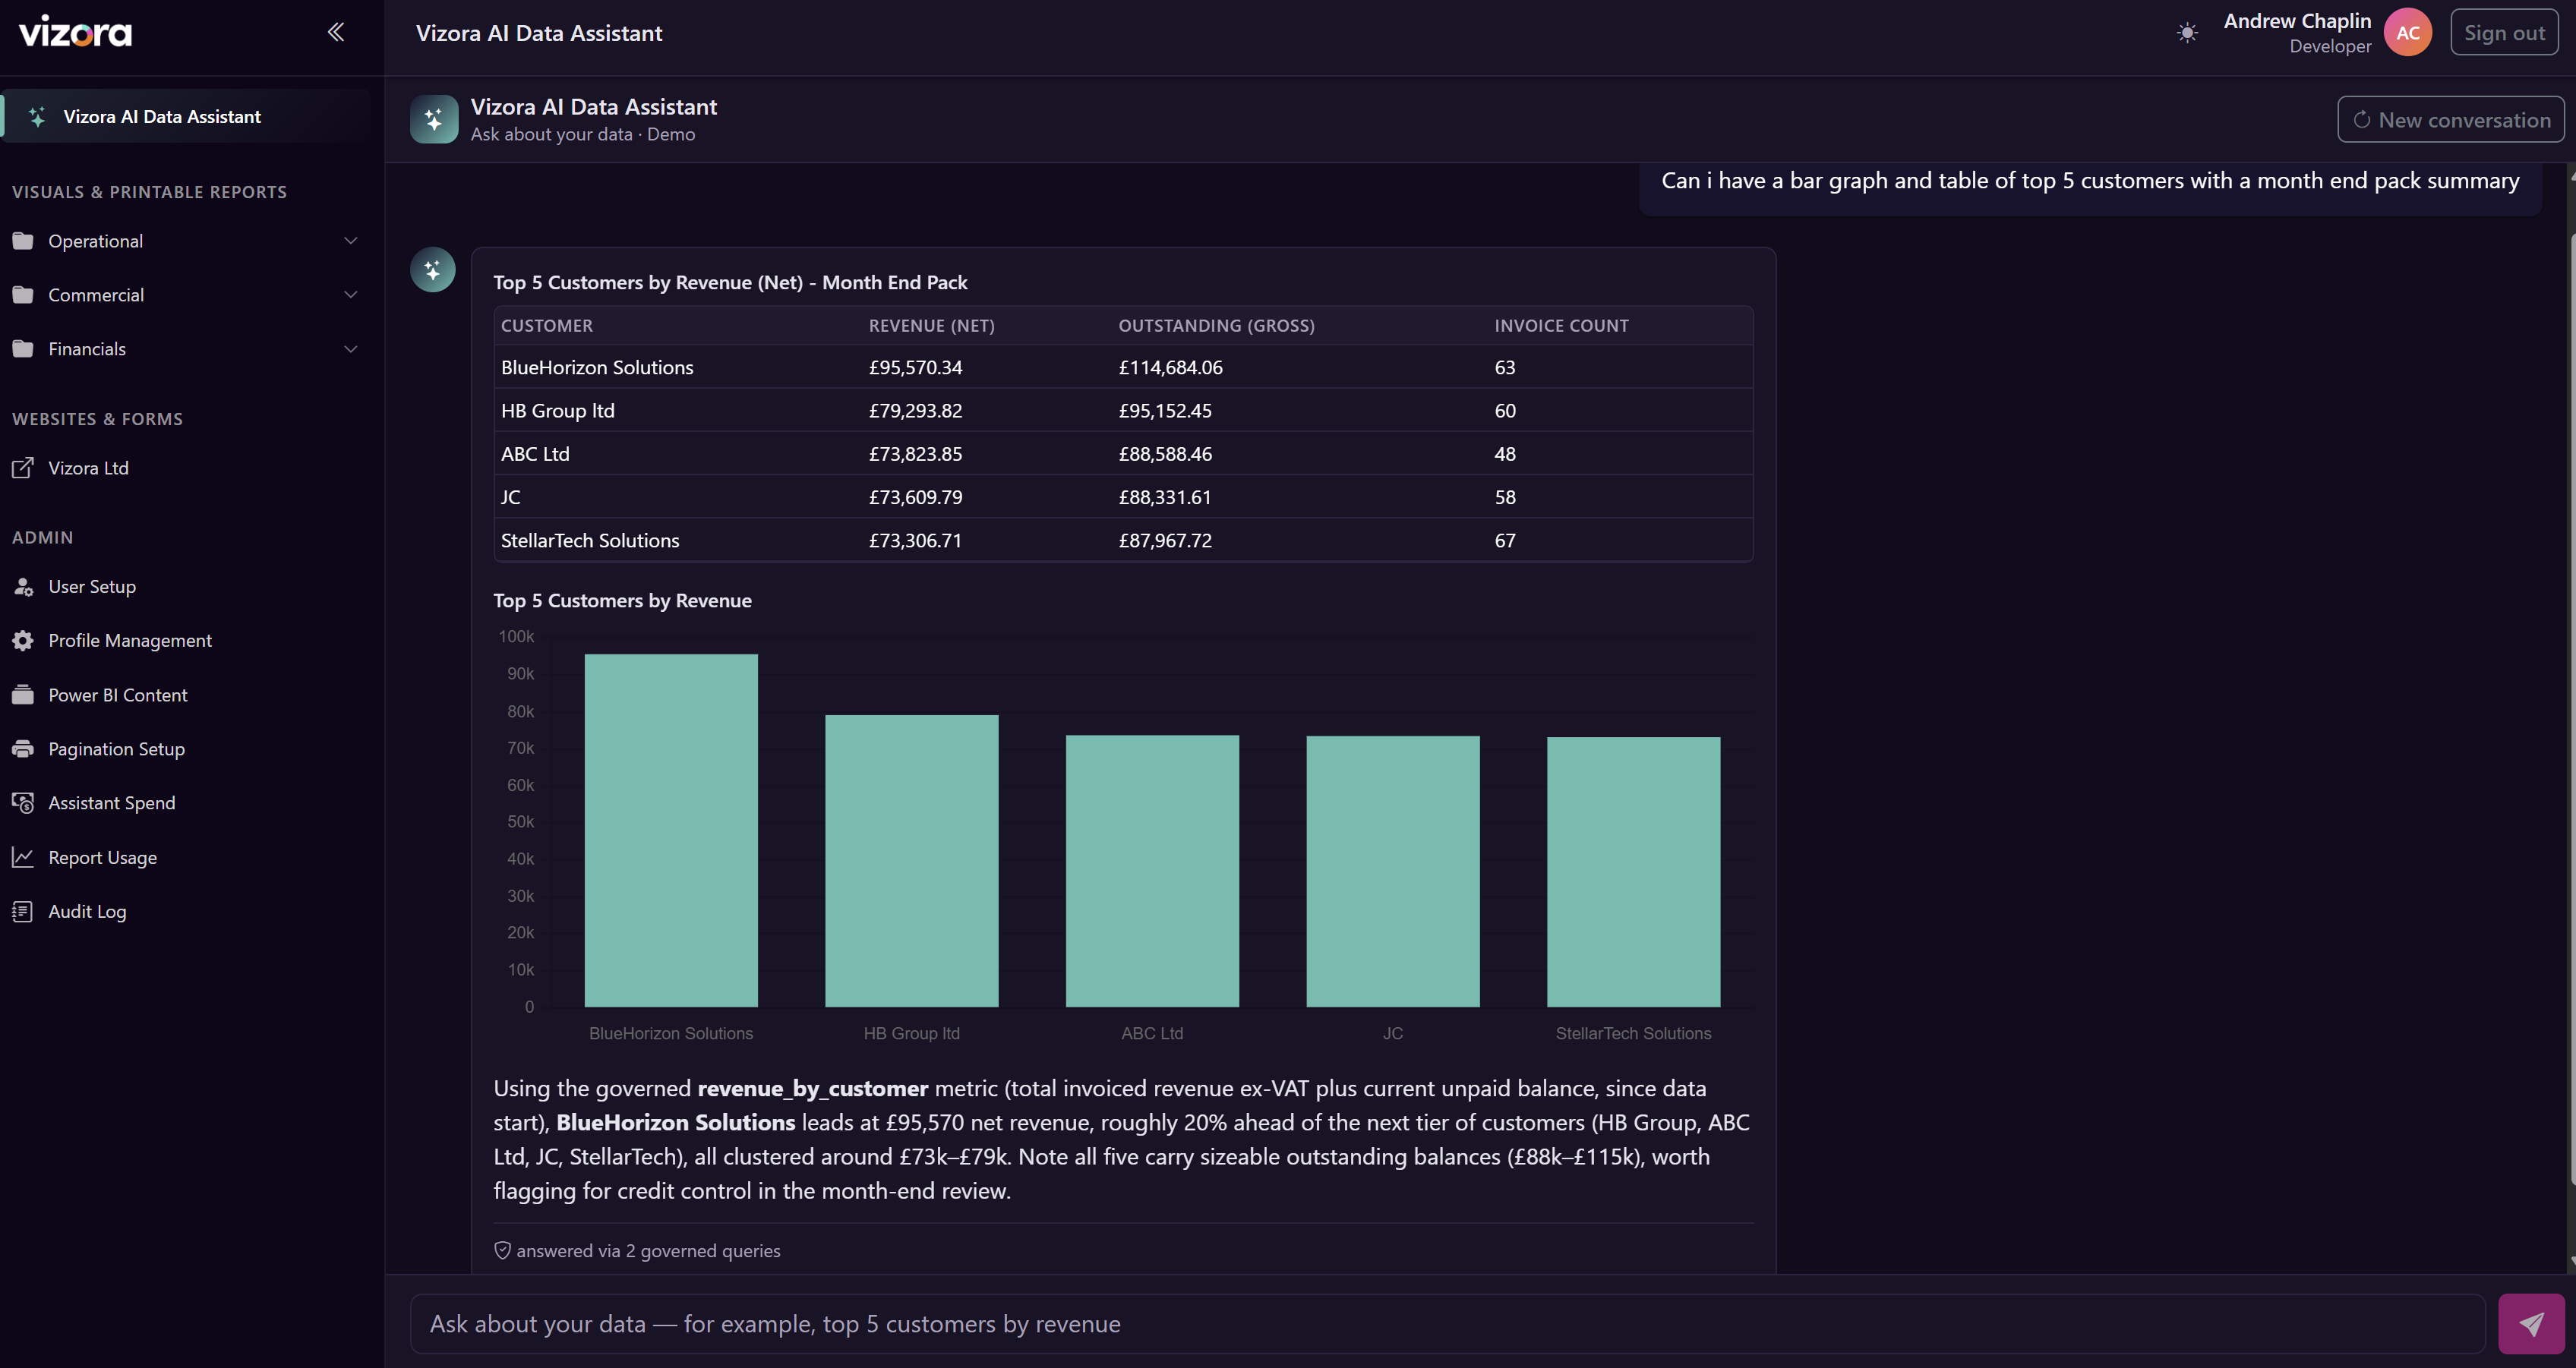2576x1368 pixels.
Task: Click the Operational folder icon
Action: click(x=23, y=241)
